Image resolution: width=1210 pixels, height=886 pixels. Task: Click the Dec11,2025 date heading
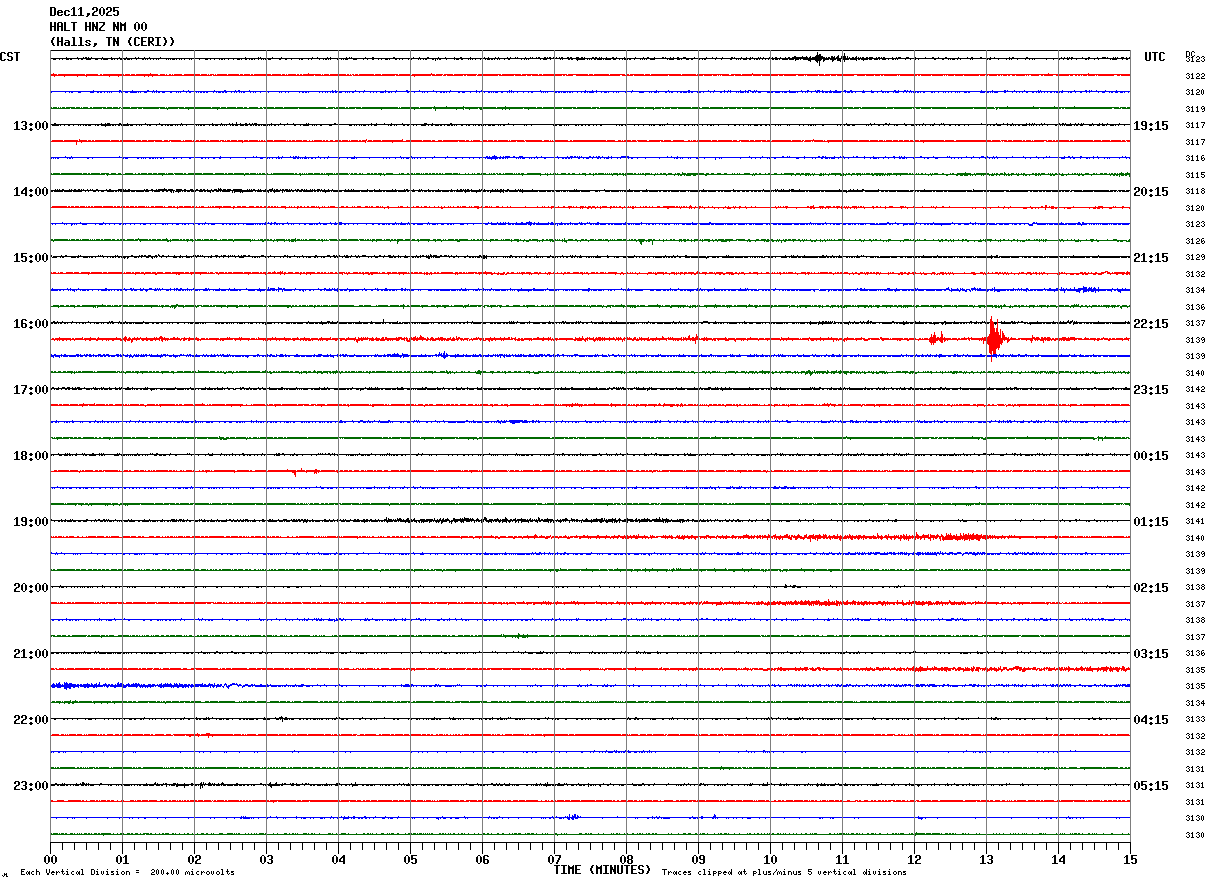(x=84, y=12)
